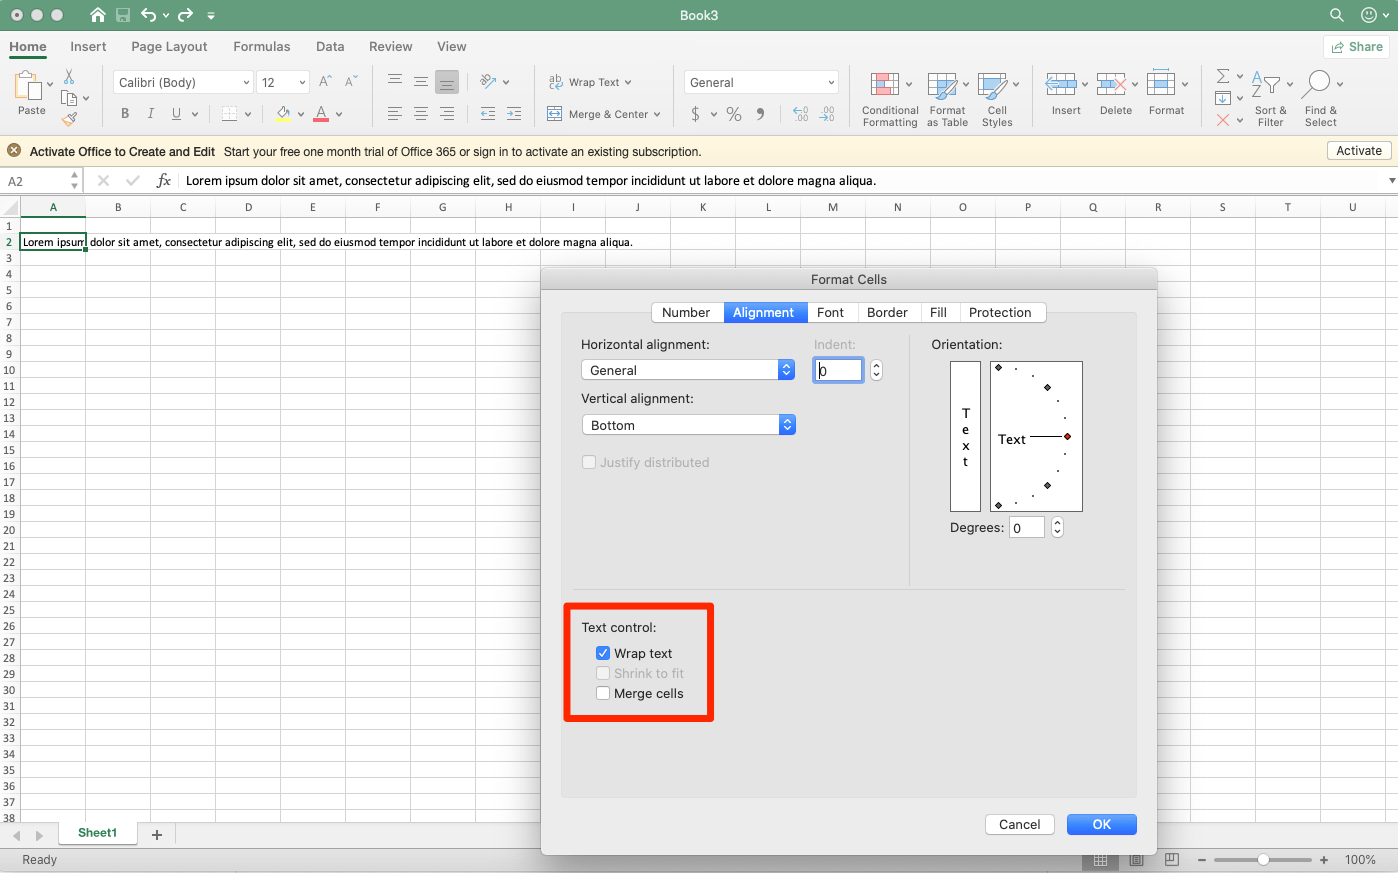Open the Horizontal alignment dropdown

click(x=687, y=369)
